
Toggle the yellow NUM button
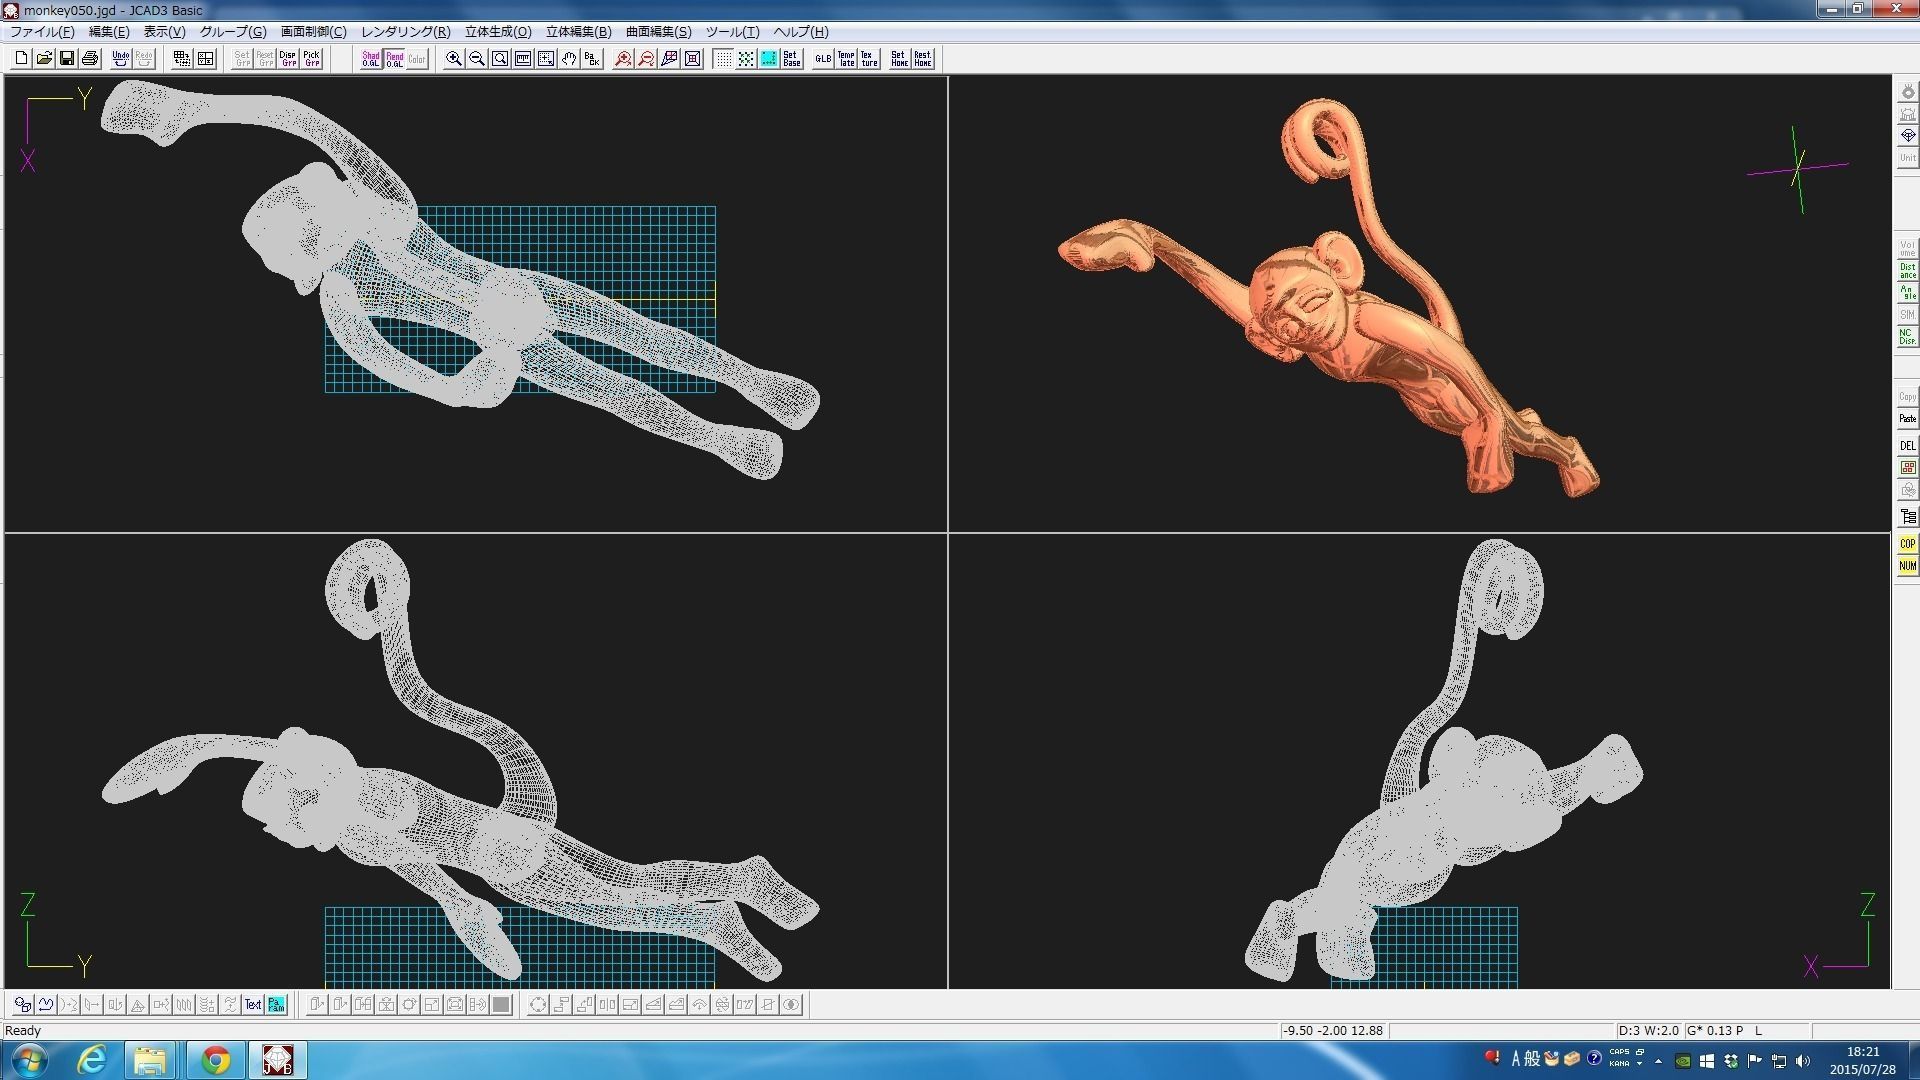pyautogui.click(x=1907, y=566)
